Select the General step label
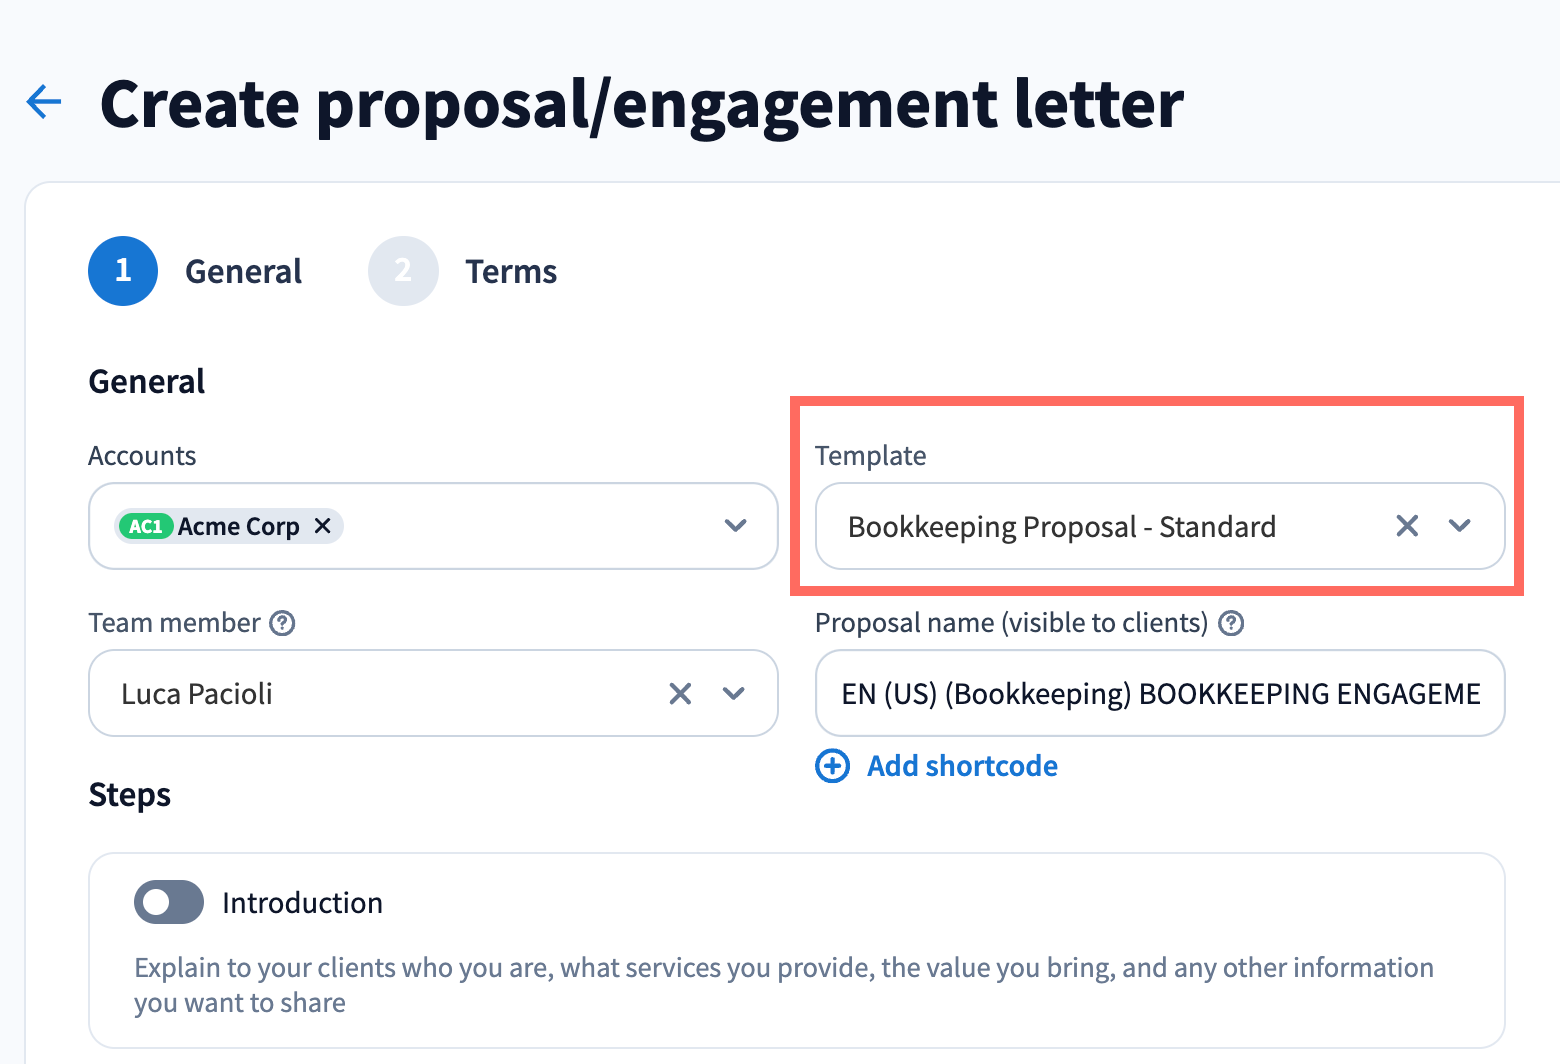Image resolution: width=1560 pixels, height=1064 pixels. [243, 272]
